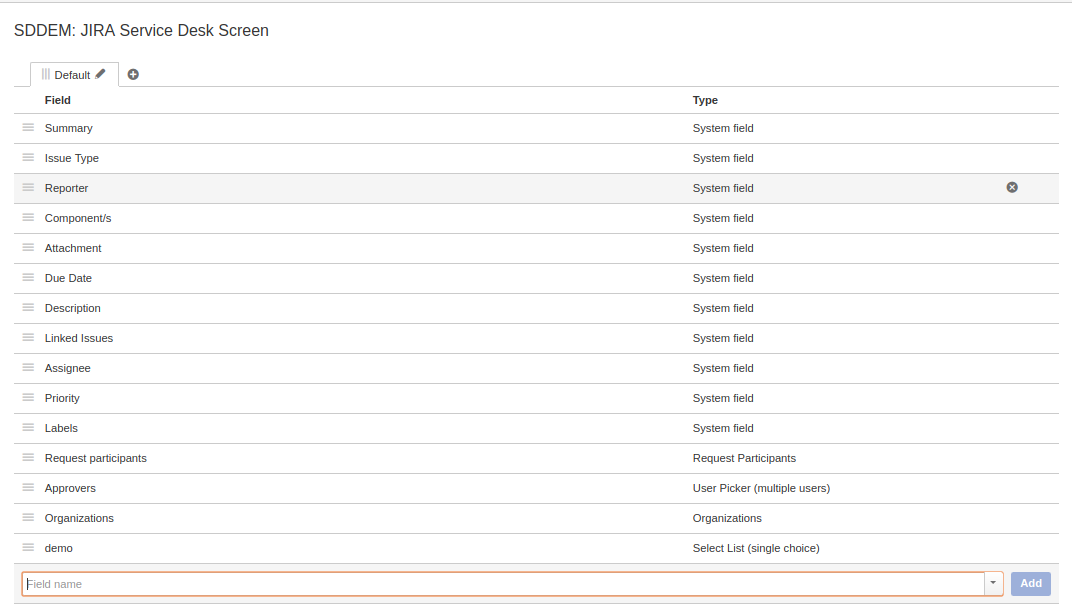Select the drag handle for Due Date

pos(28,277)
